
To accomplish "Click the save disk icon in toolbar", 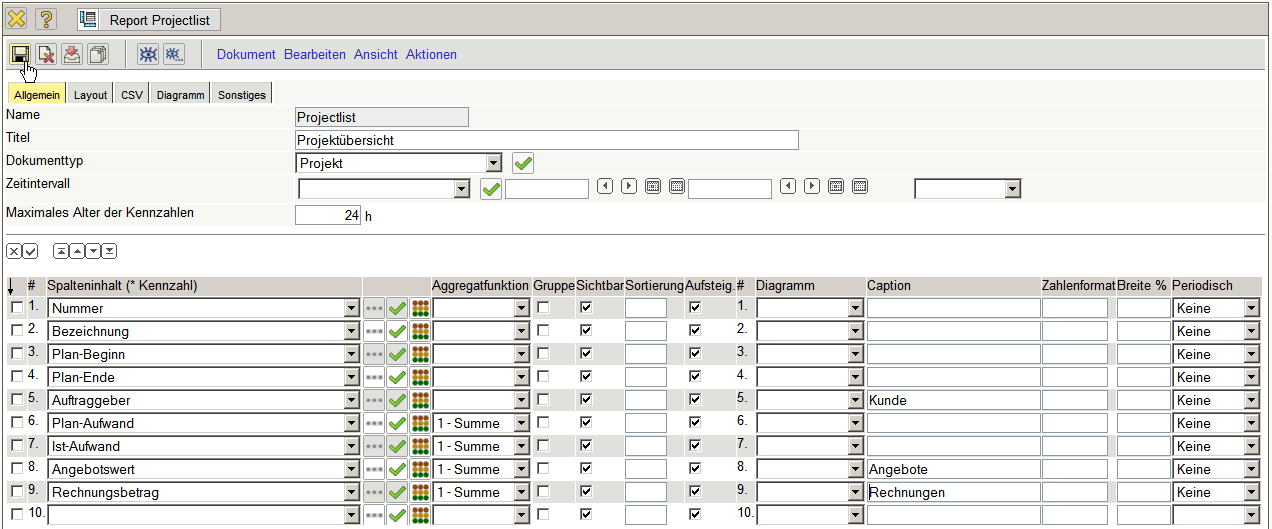I will click(20, 54).
